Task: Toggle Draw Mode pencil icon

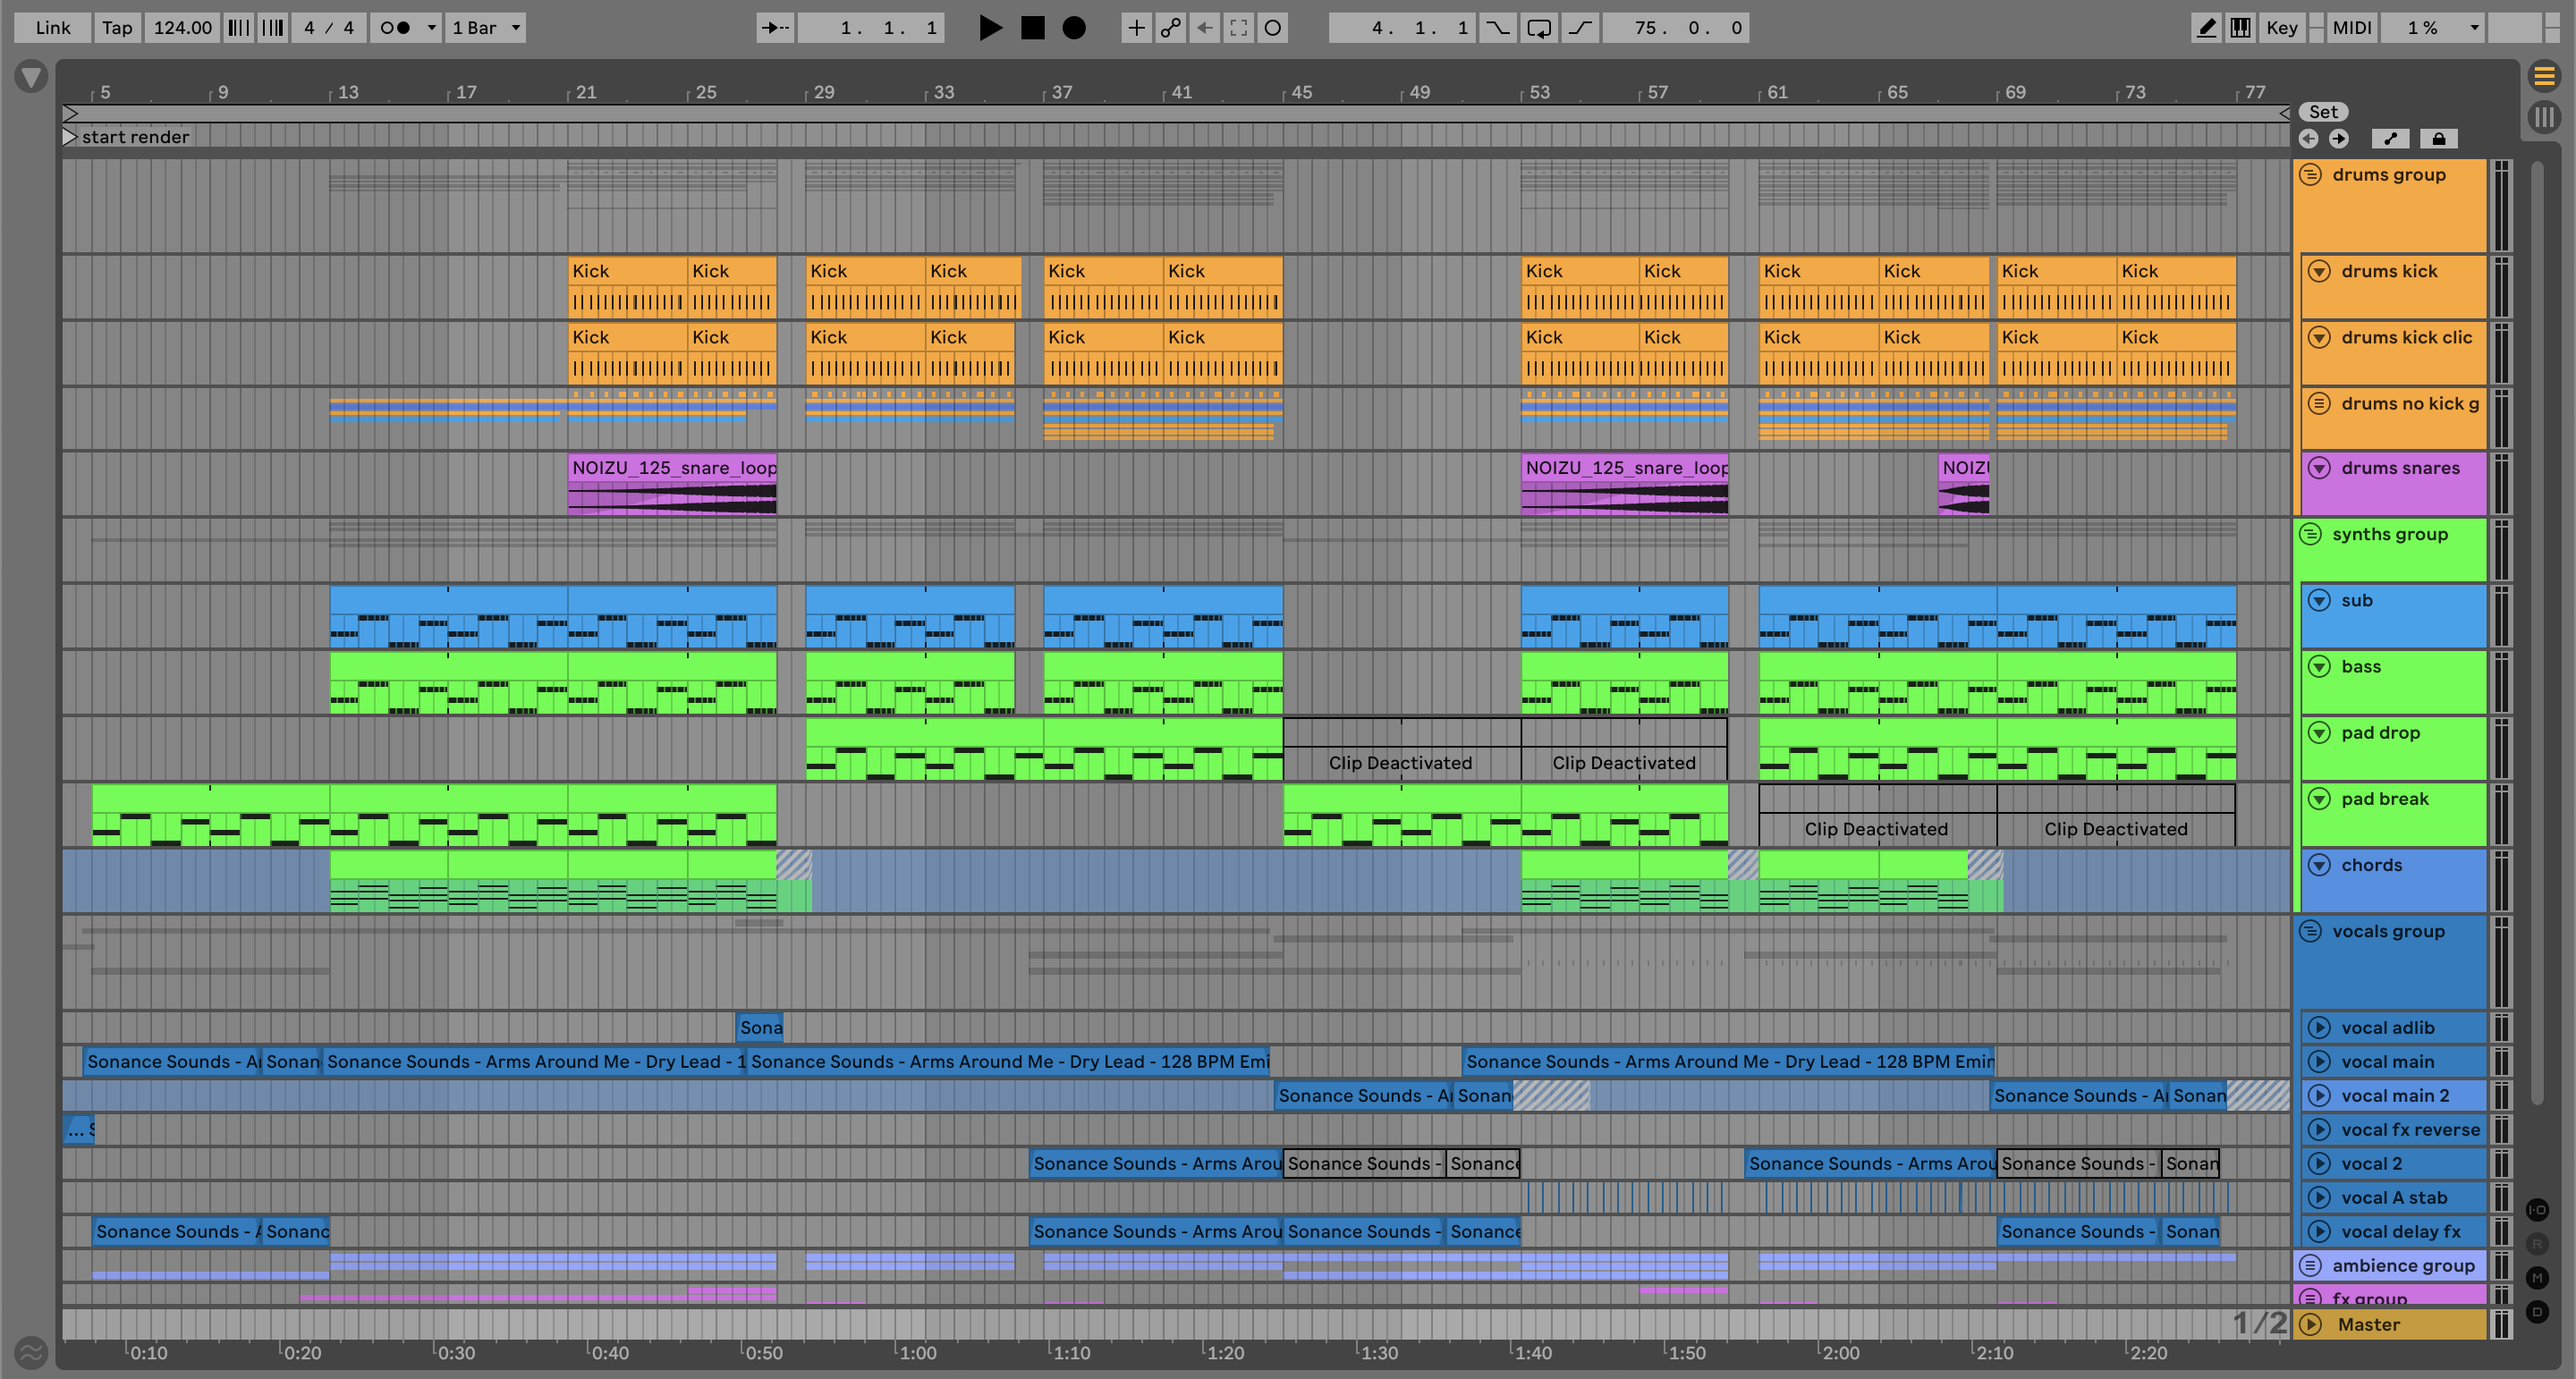Action: point(2205,28)
